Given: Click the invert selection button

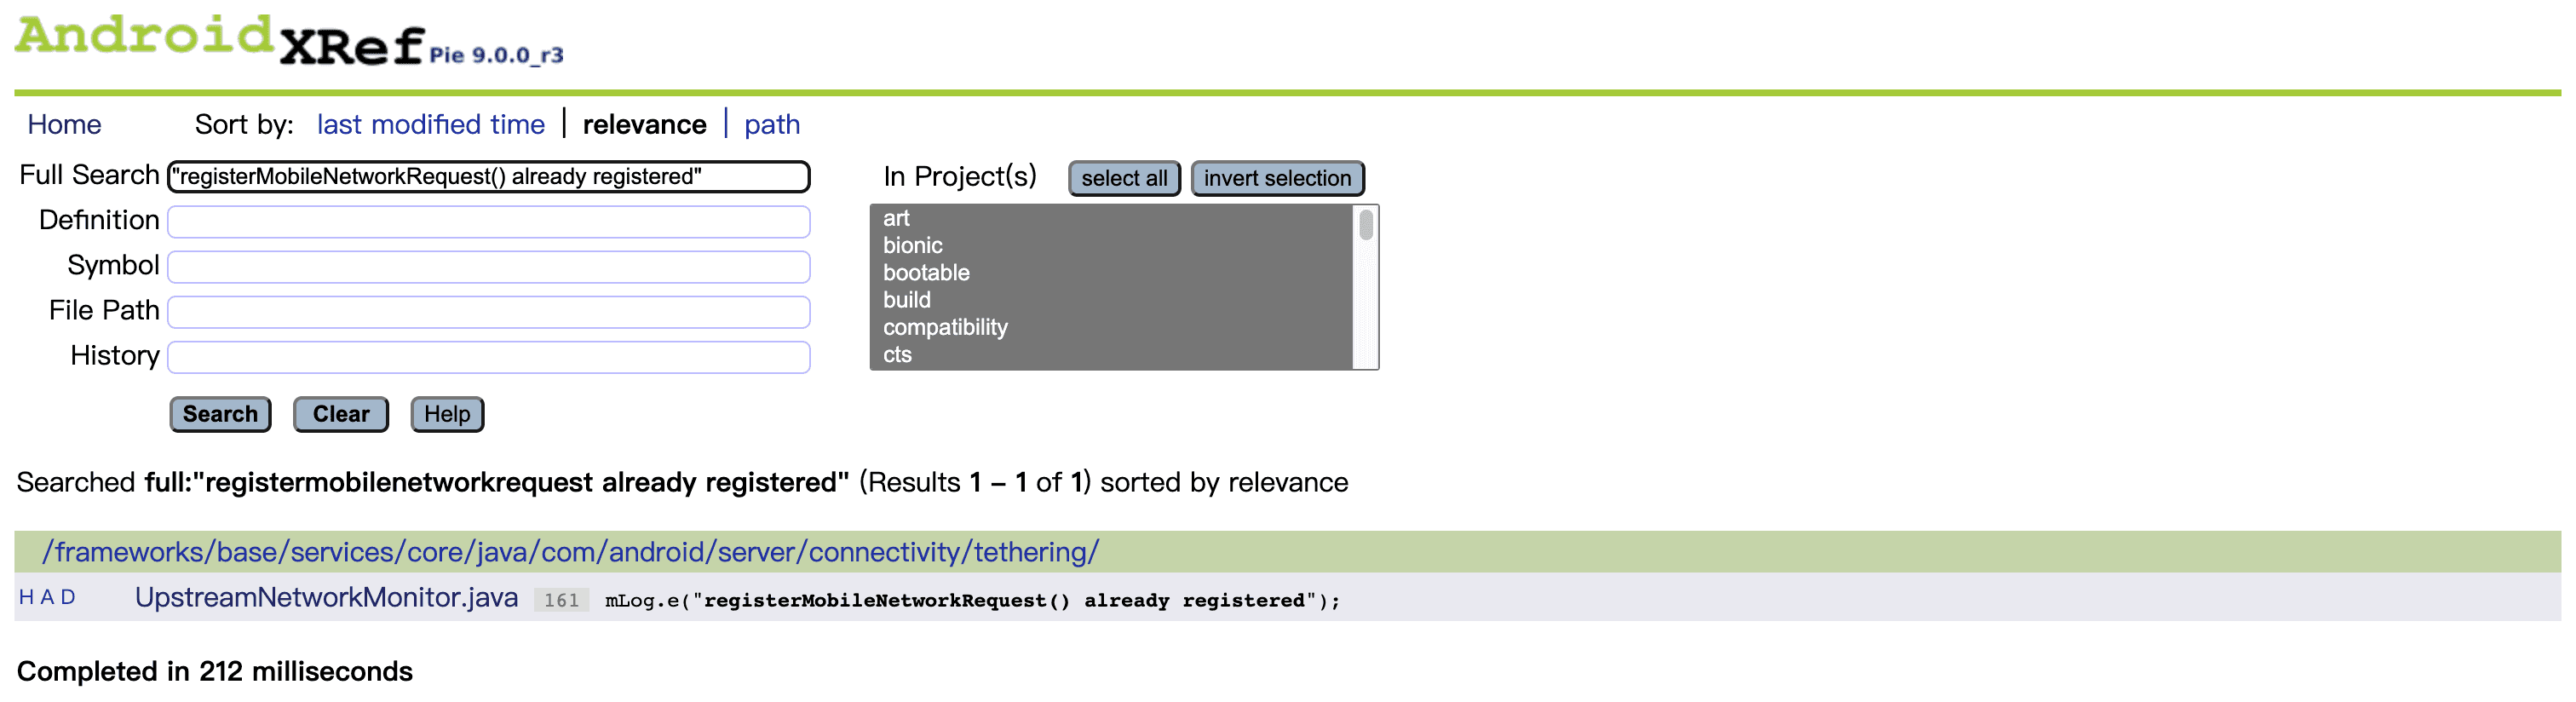Looking at the screenshot, I should [1277, 178].
